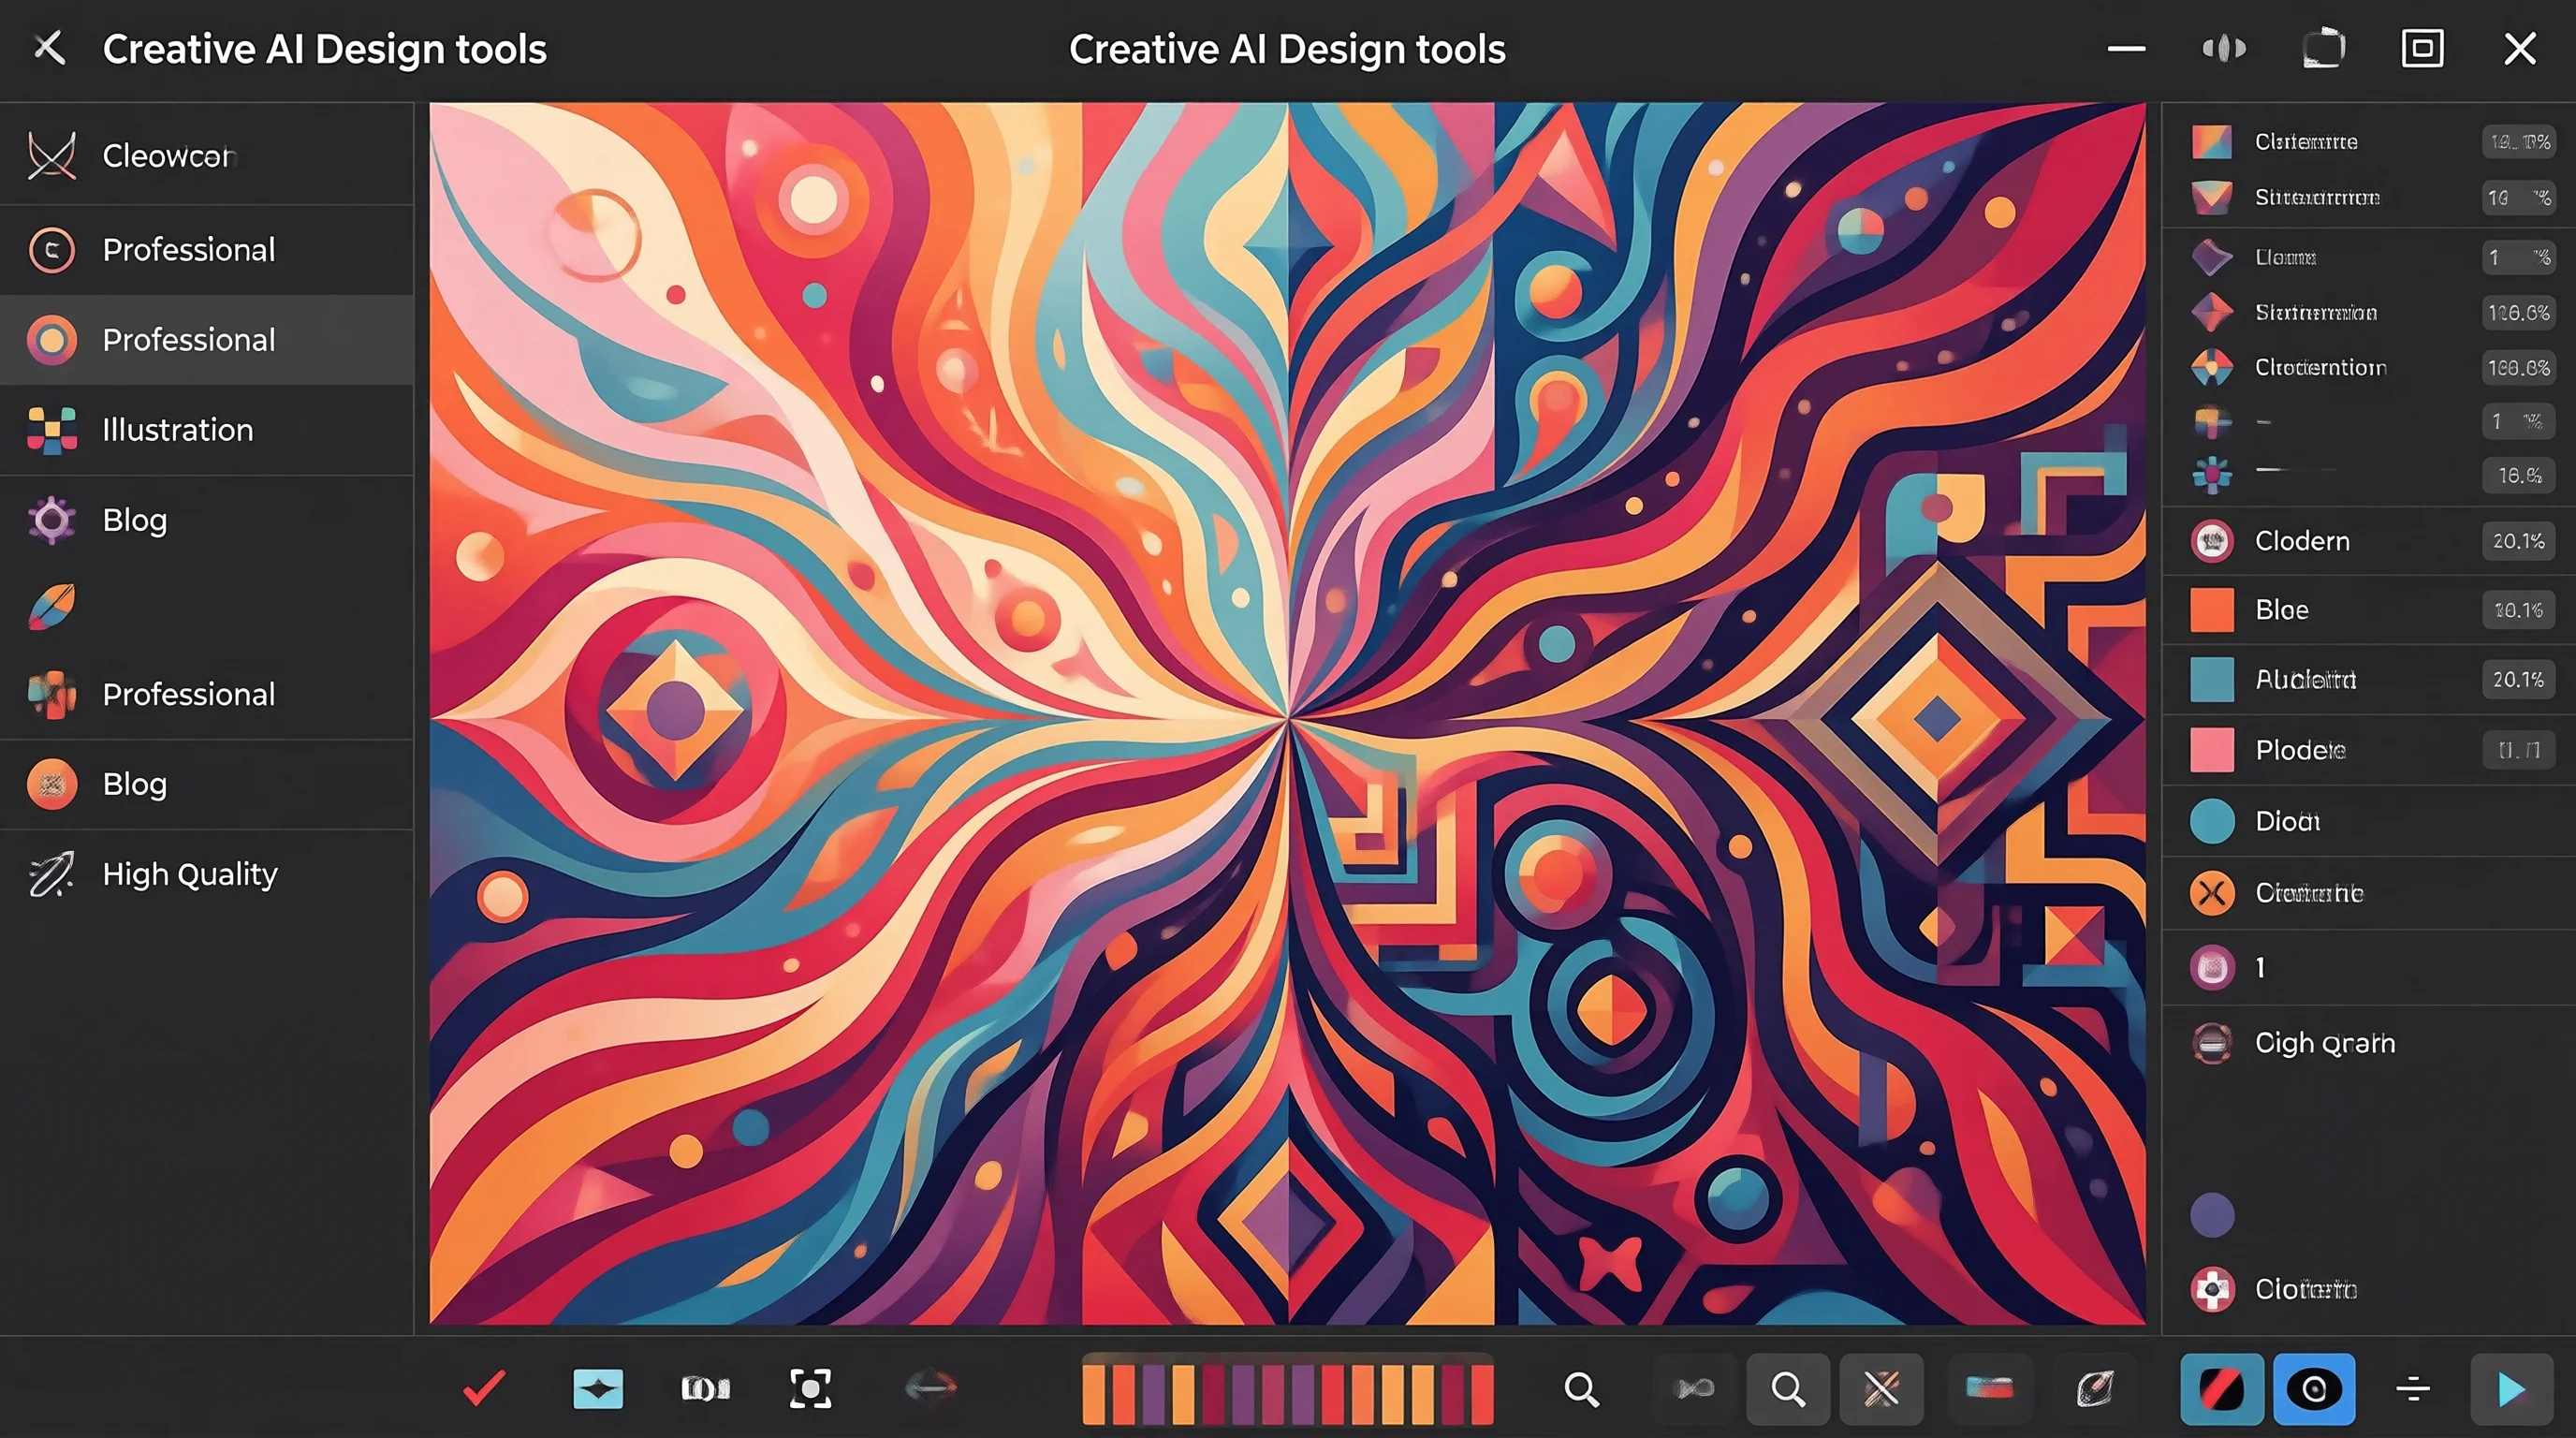Pick the orange Bloe color swatch

click(x=2212, y=610)
